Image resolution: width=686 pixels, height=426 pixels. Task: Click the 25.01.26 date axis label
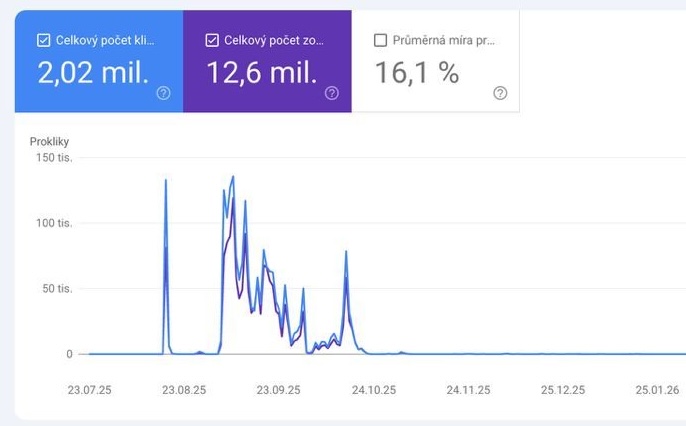tap(657, 390)
